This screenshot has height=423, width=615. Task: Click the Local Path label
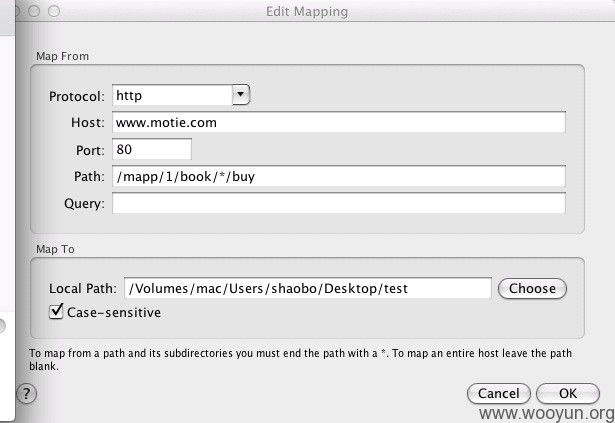point(83,289)
